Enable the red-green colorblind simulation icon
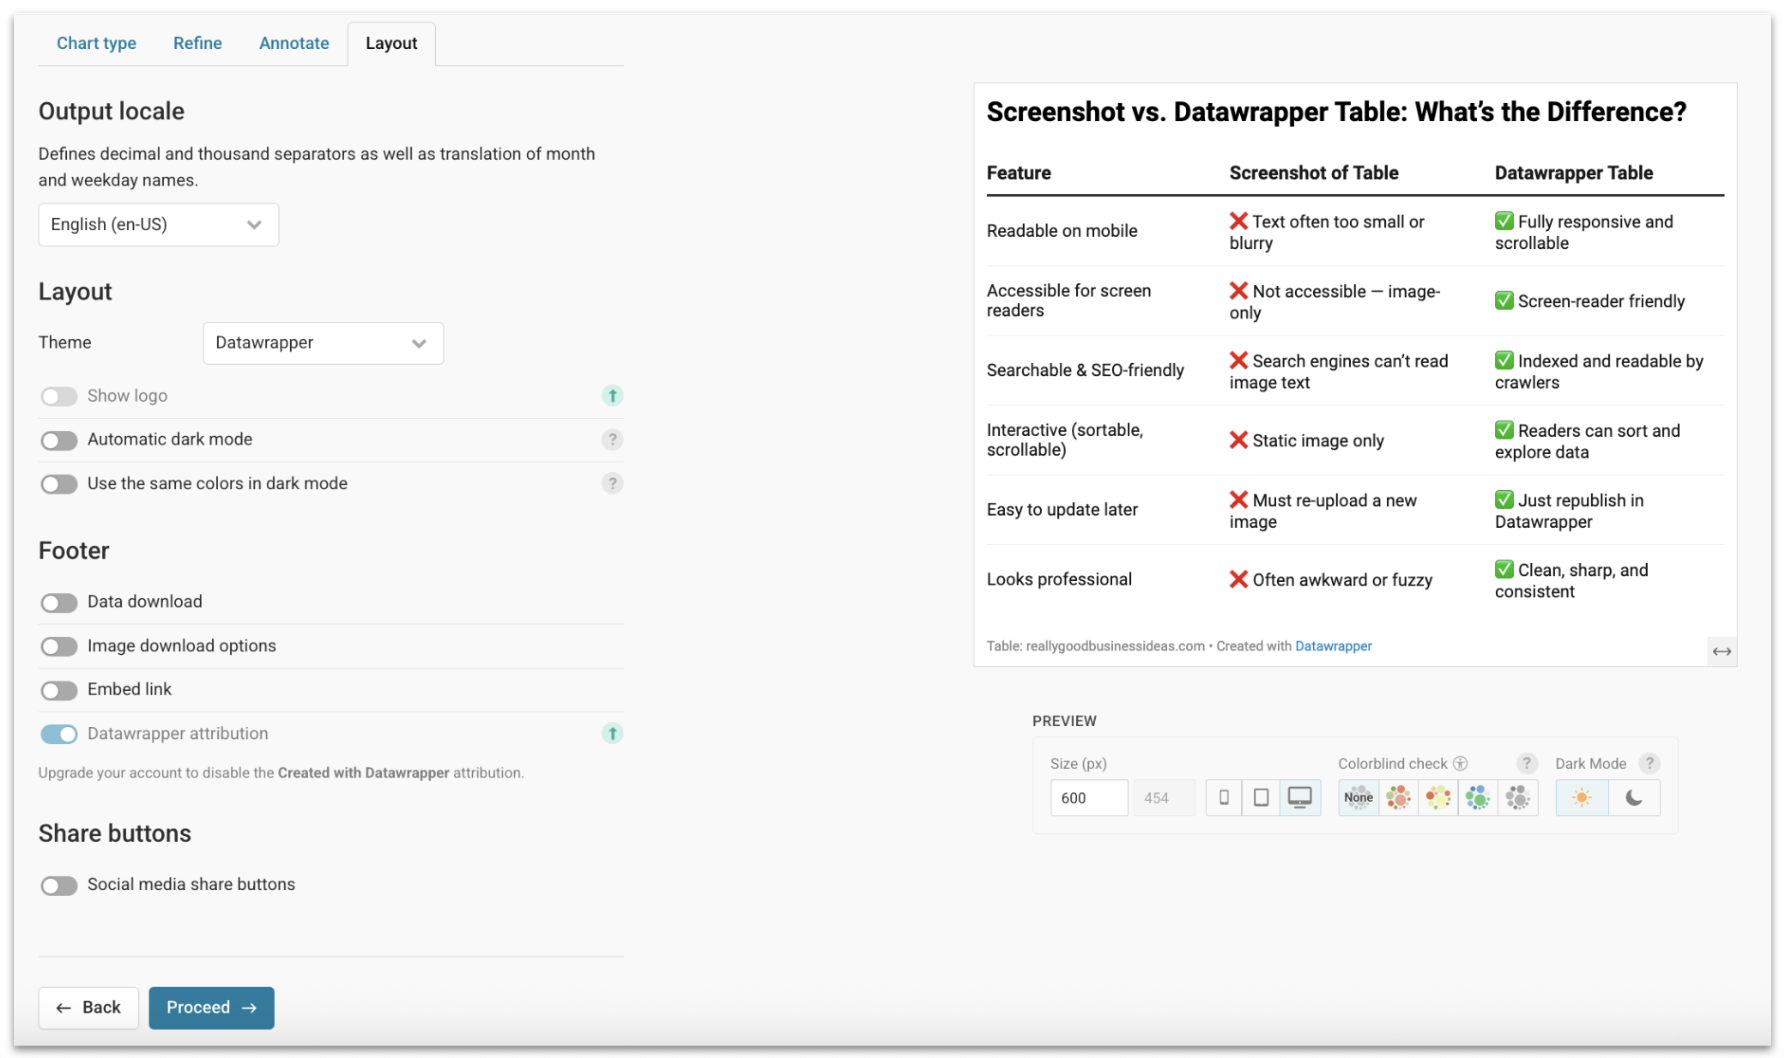The image size is (1784, 1058). click(x=1398, y=797)
